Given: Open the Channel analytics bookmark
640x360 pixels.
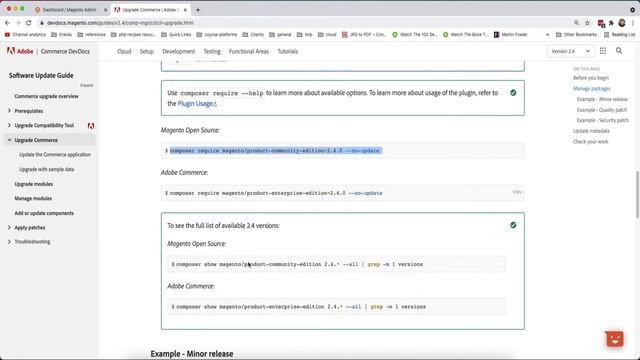Looking at the screenshot, I should [x=25, y=35].
